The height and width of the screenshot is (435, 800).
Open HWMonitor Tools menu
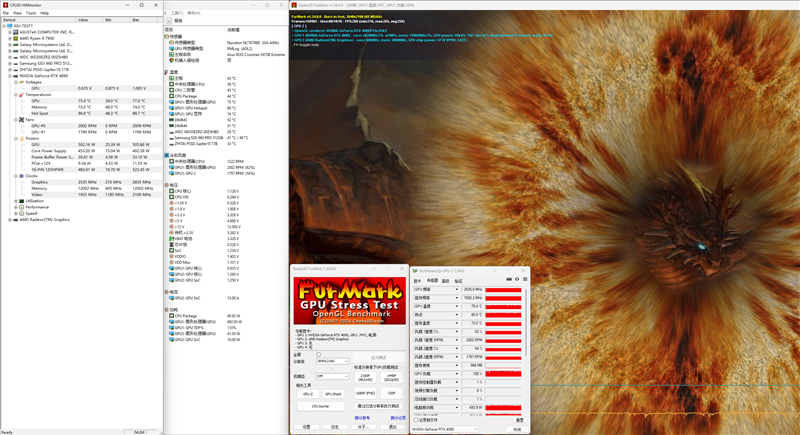pos(31,13)
